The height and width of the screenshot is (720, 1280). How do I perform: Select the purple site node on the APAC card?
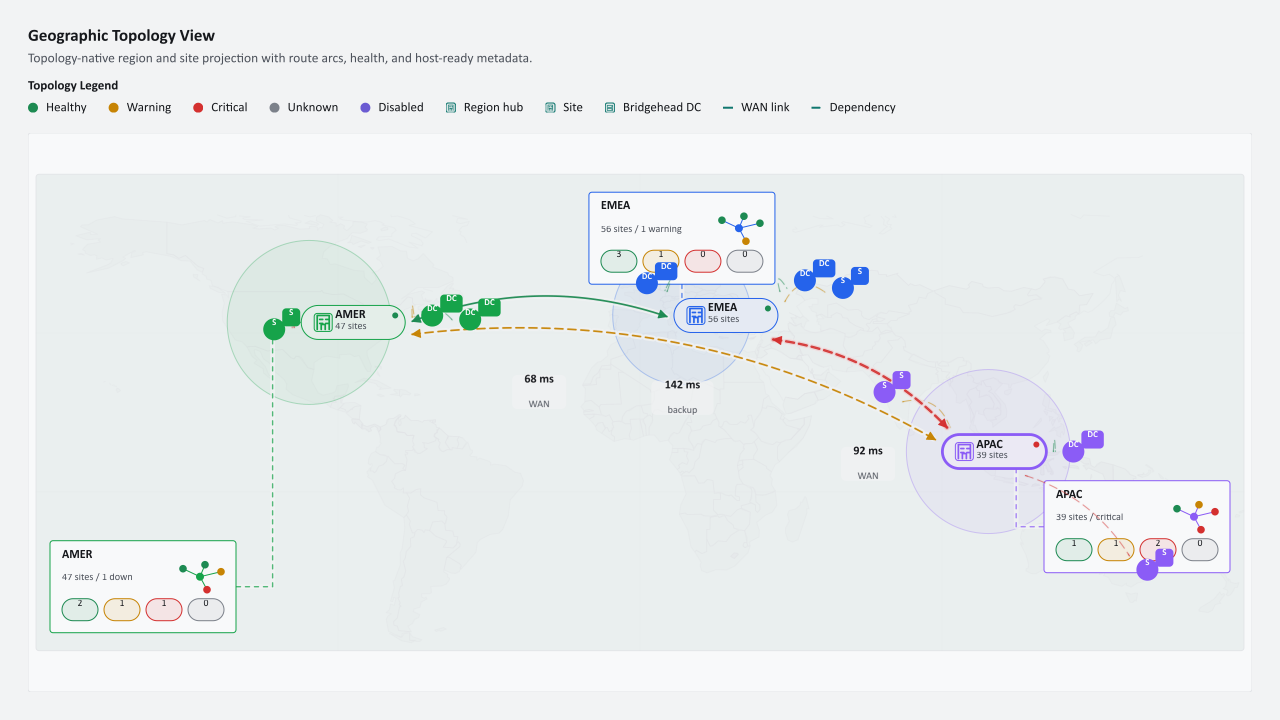coord(1147,569)
